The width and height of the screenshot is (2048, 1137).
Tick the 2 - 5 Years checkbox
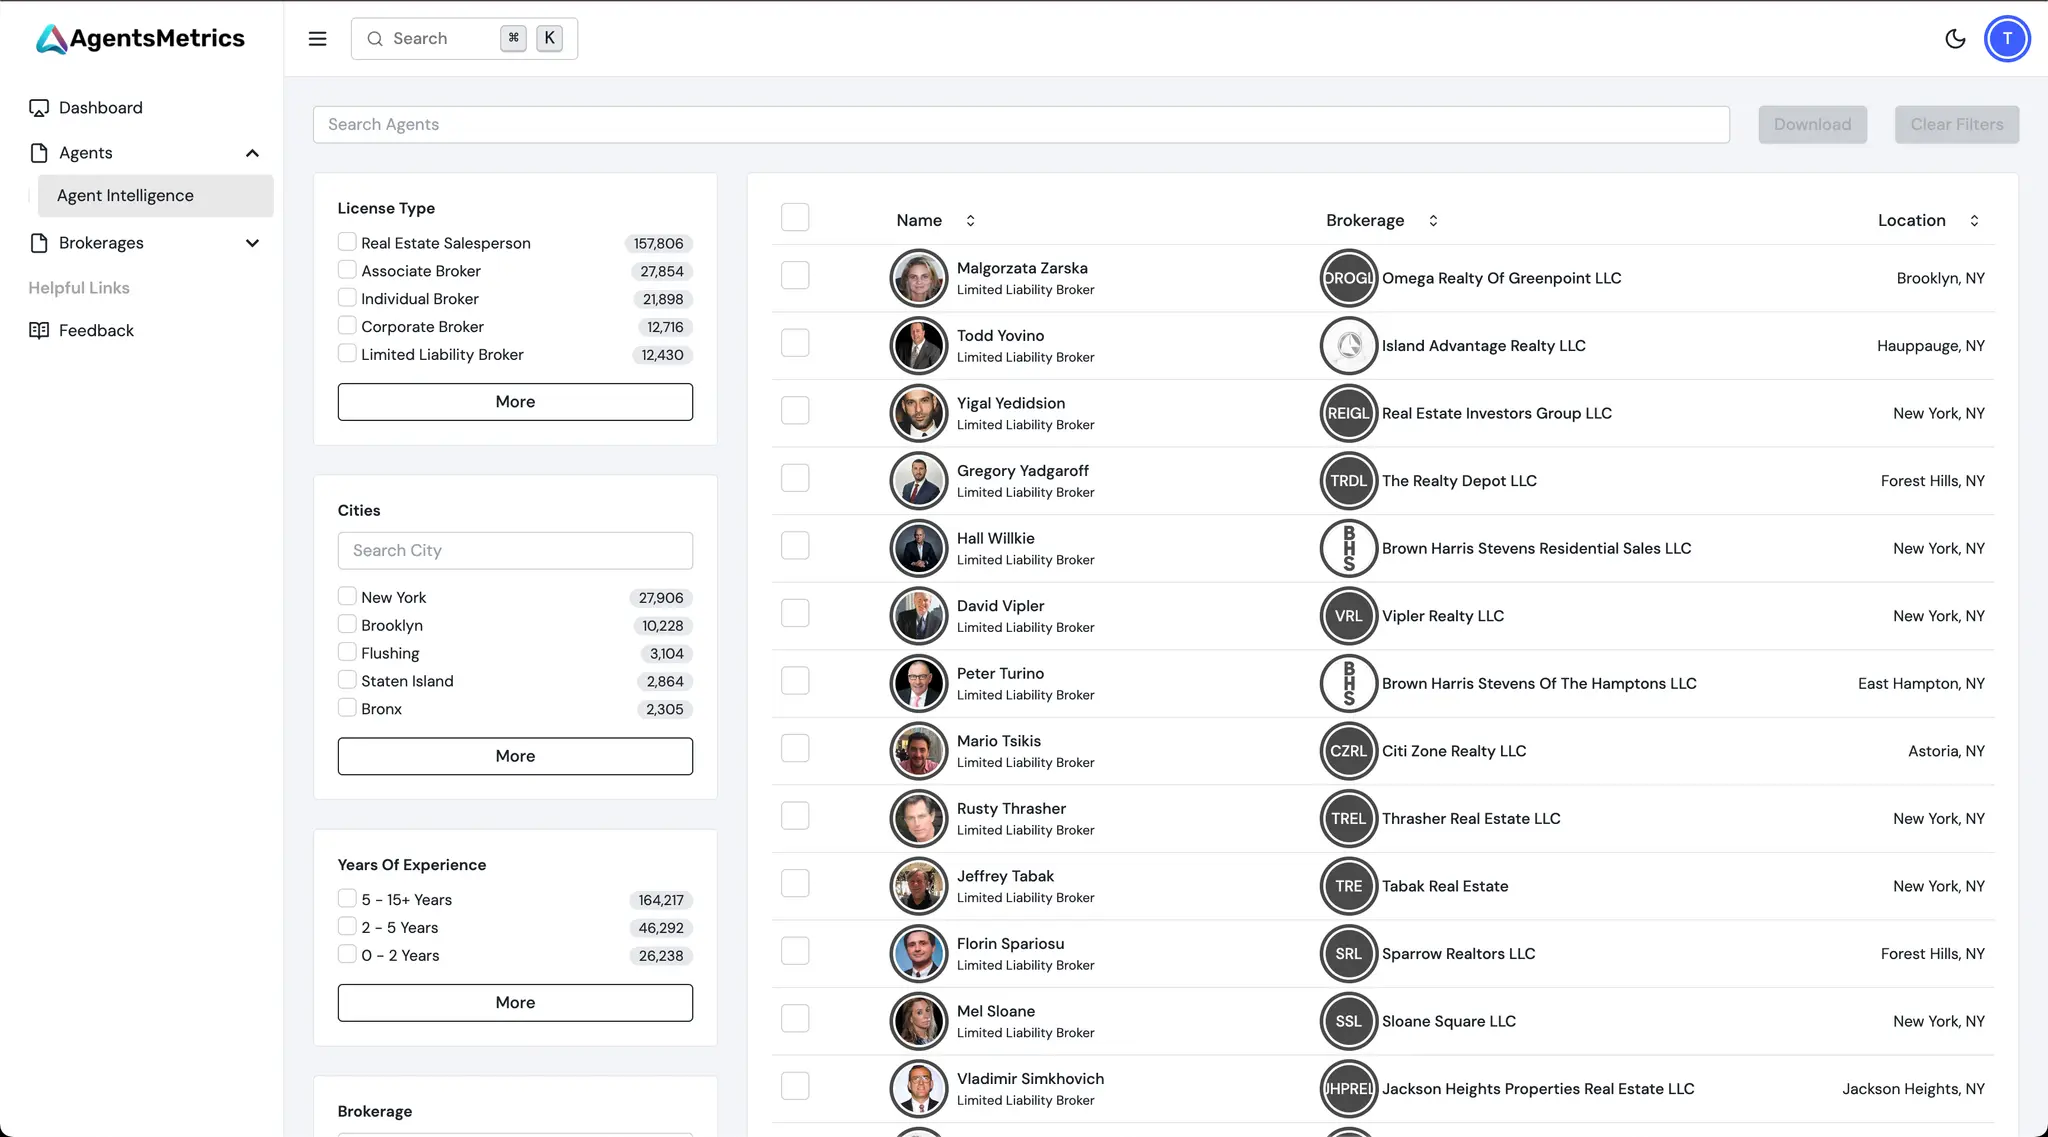click(347, 927)
